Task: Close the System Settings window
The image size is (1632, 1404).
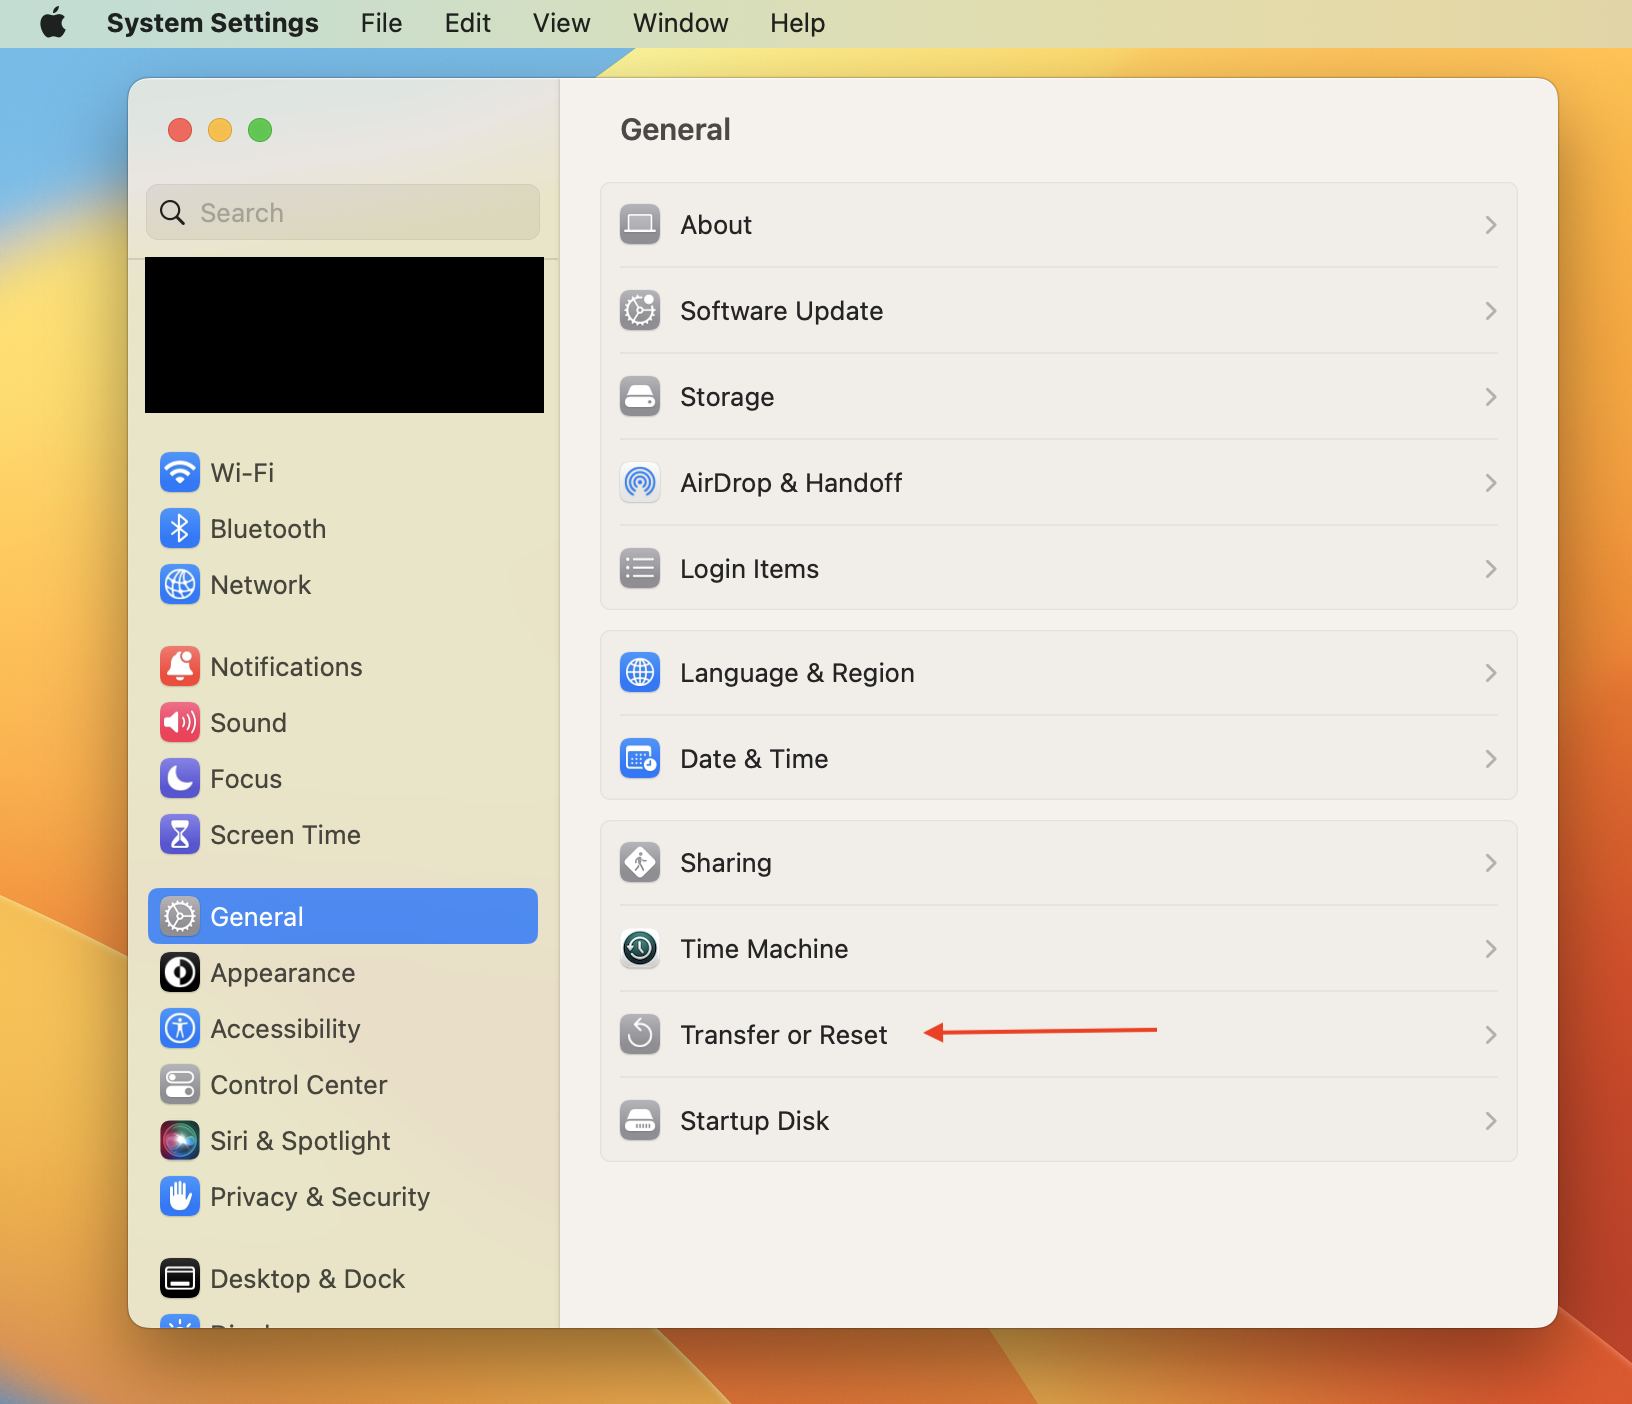Action: coord(180,130)
